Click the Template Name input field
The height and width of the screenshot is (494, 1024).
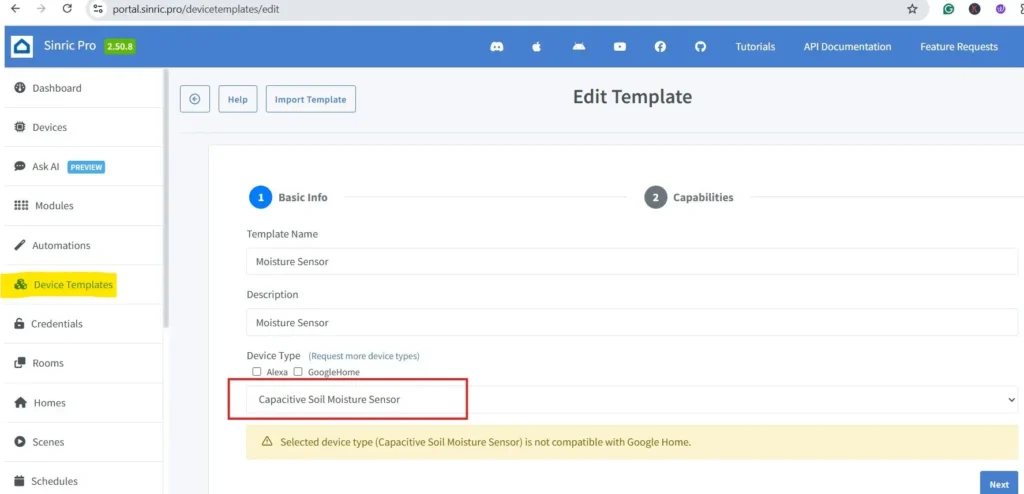pyautogui.click(x=632, y=261)
